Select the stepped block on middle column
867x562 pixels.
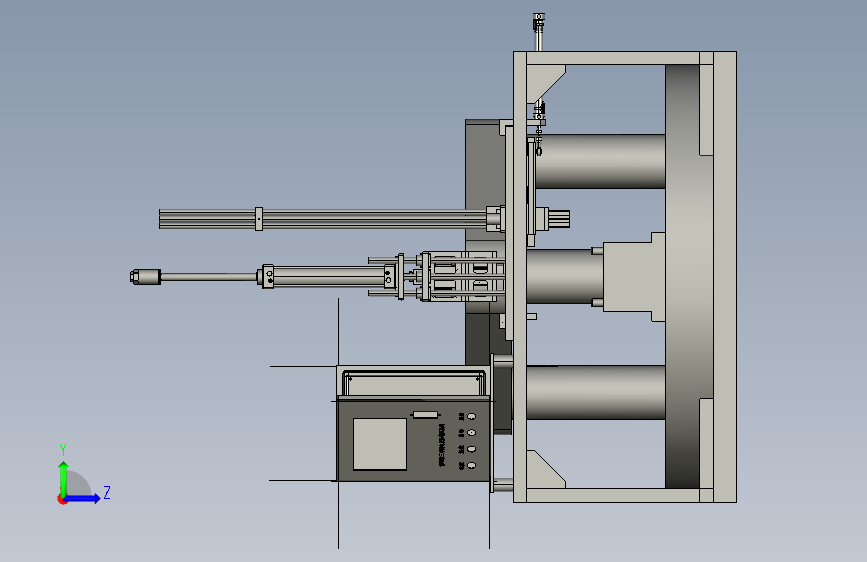(634, 277)
